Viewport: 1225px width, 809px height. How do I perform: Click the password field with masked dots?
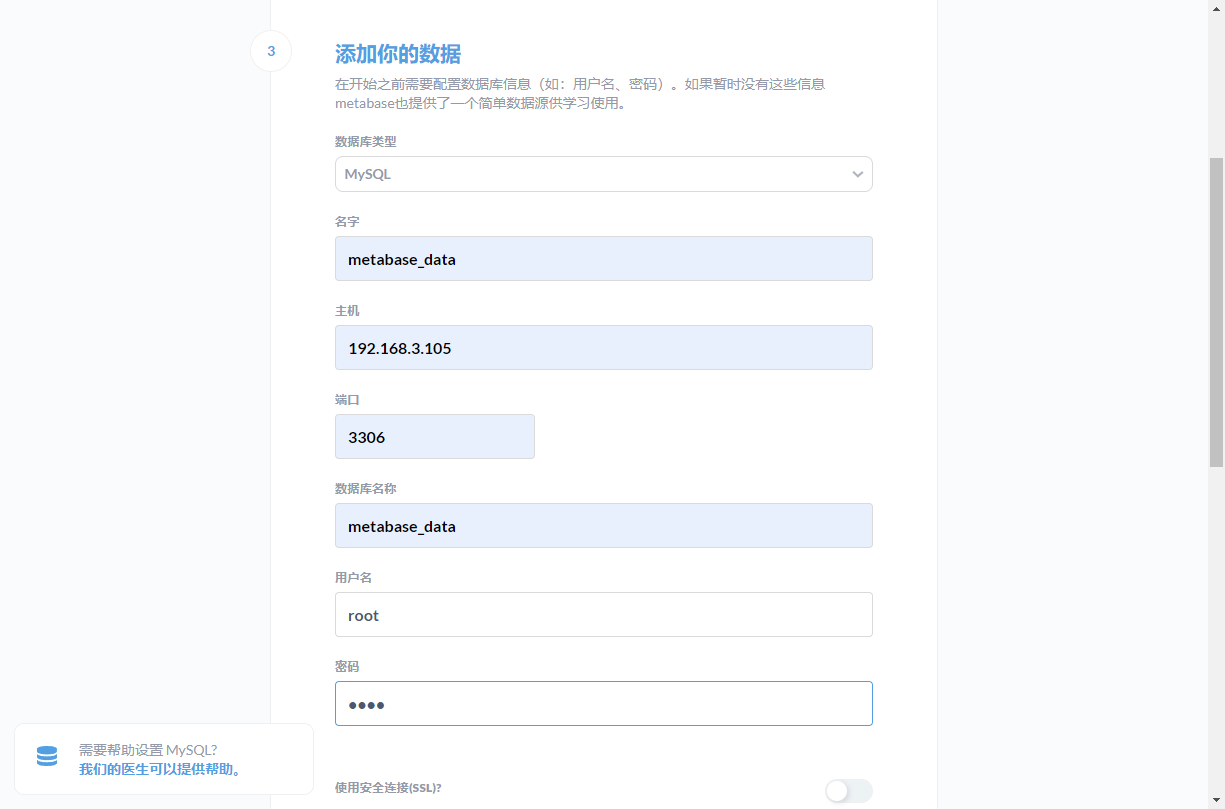[x=603, y=703]
